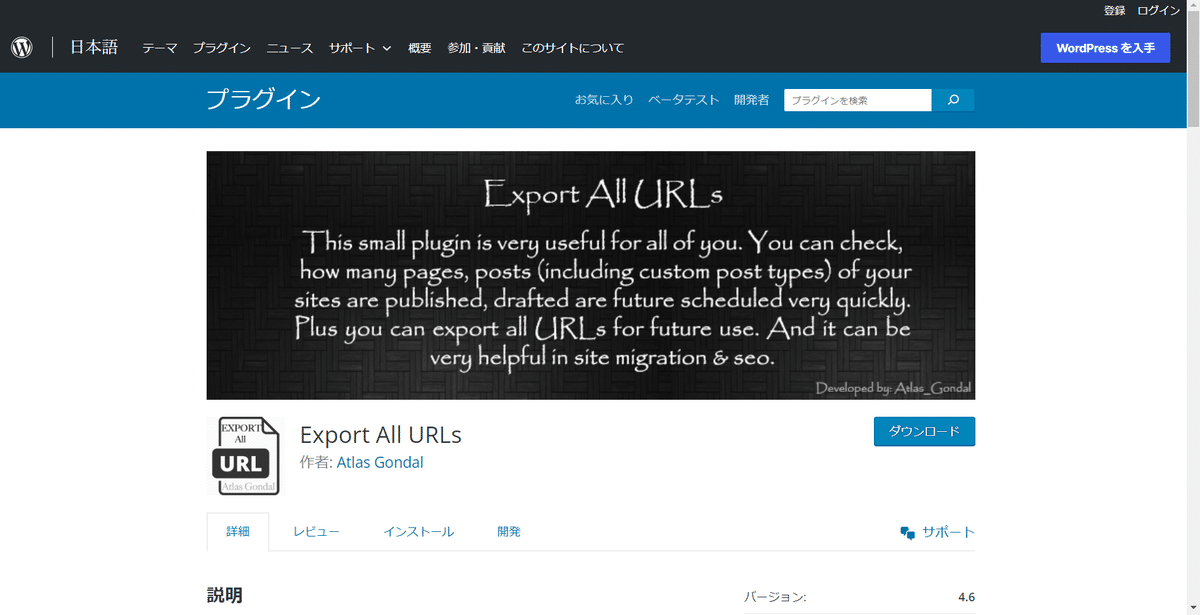Click the search magnifying glass icon

952,100
